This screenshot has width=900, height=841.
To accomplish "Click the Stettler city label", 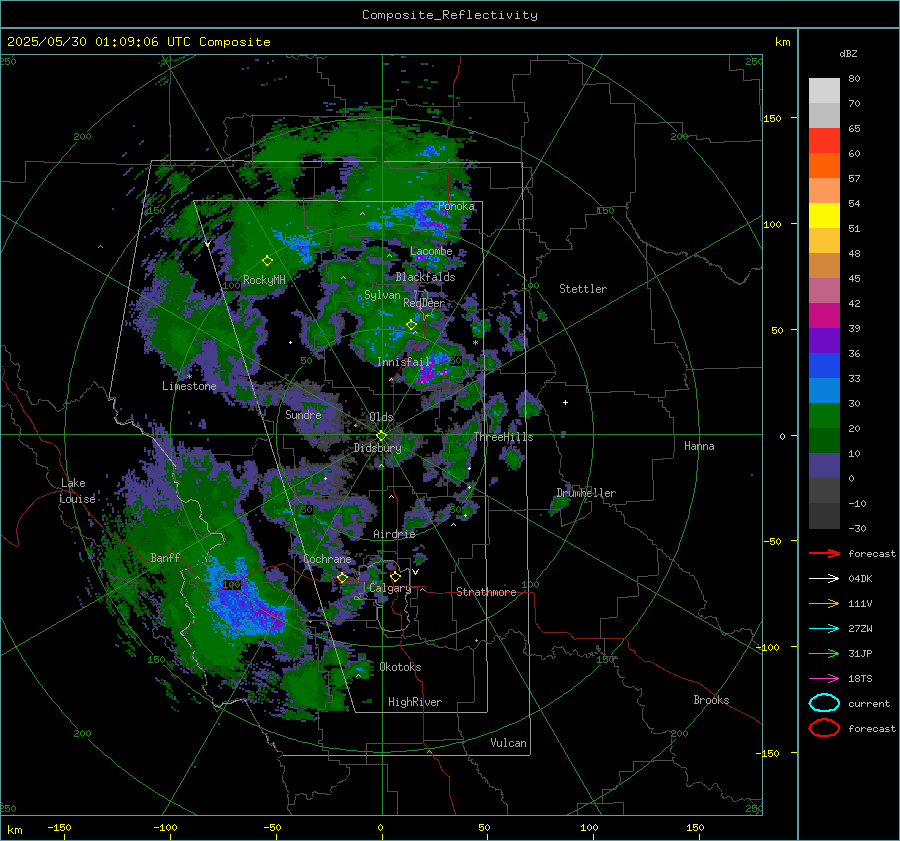I will (x=583, y=289).
